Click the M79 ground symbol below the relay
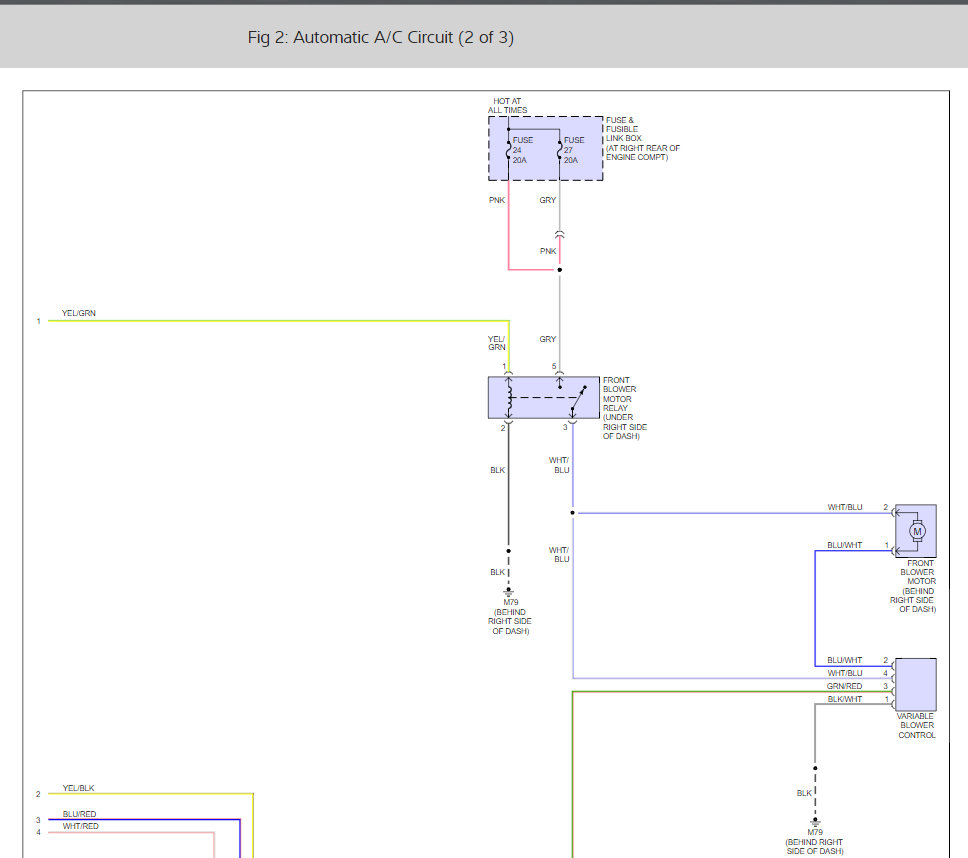 [508, 591]
